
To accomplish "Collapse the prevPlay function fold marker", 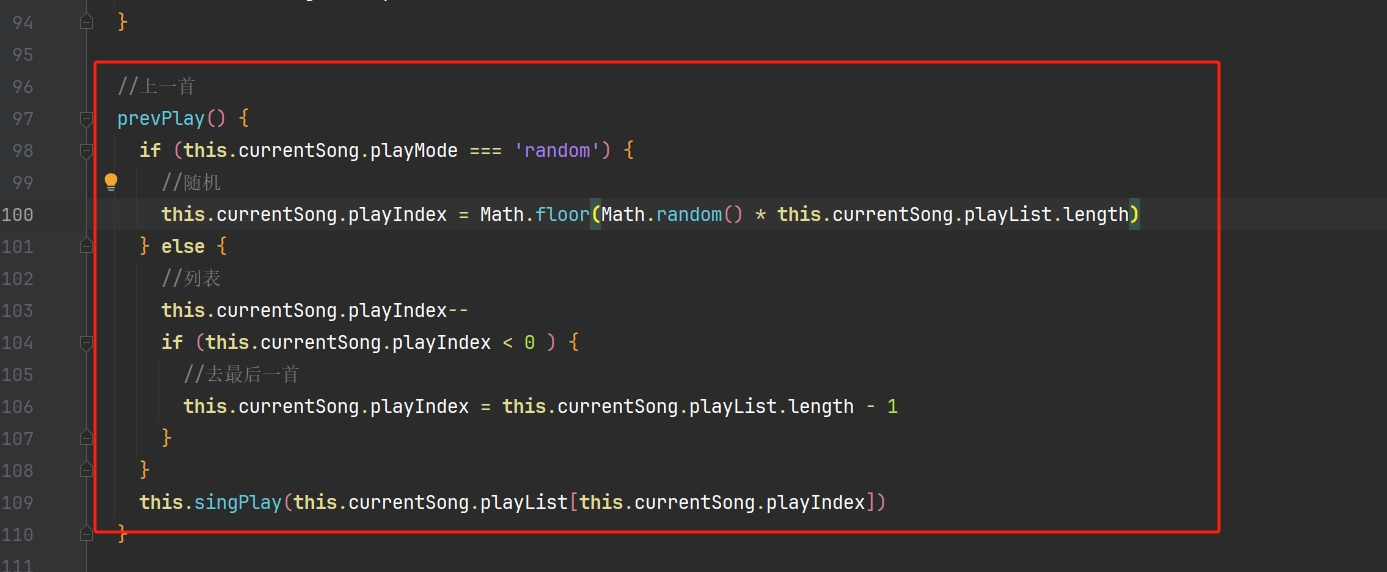I will [87, 119].
